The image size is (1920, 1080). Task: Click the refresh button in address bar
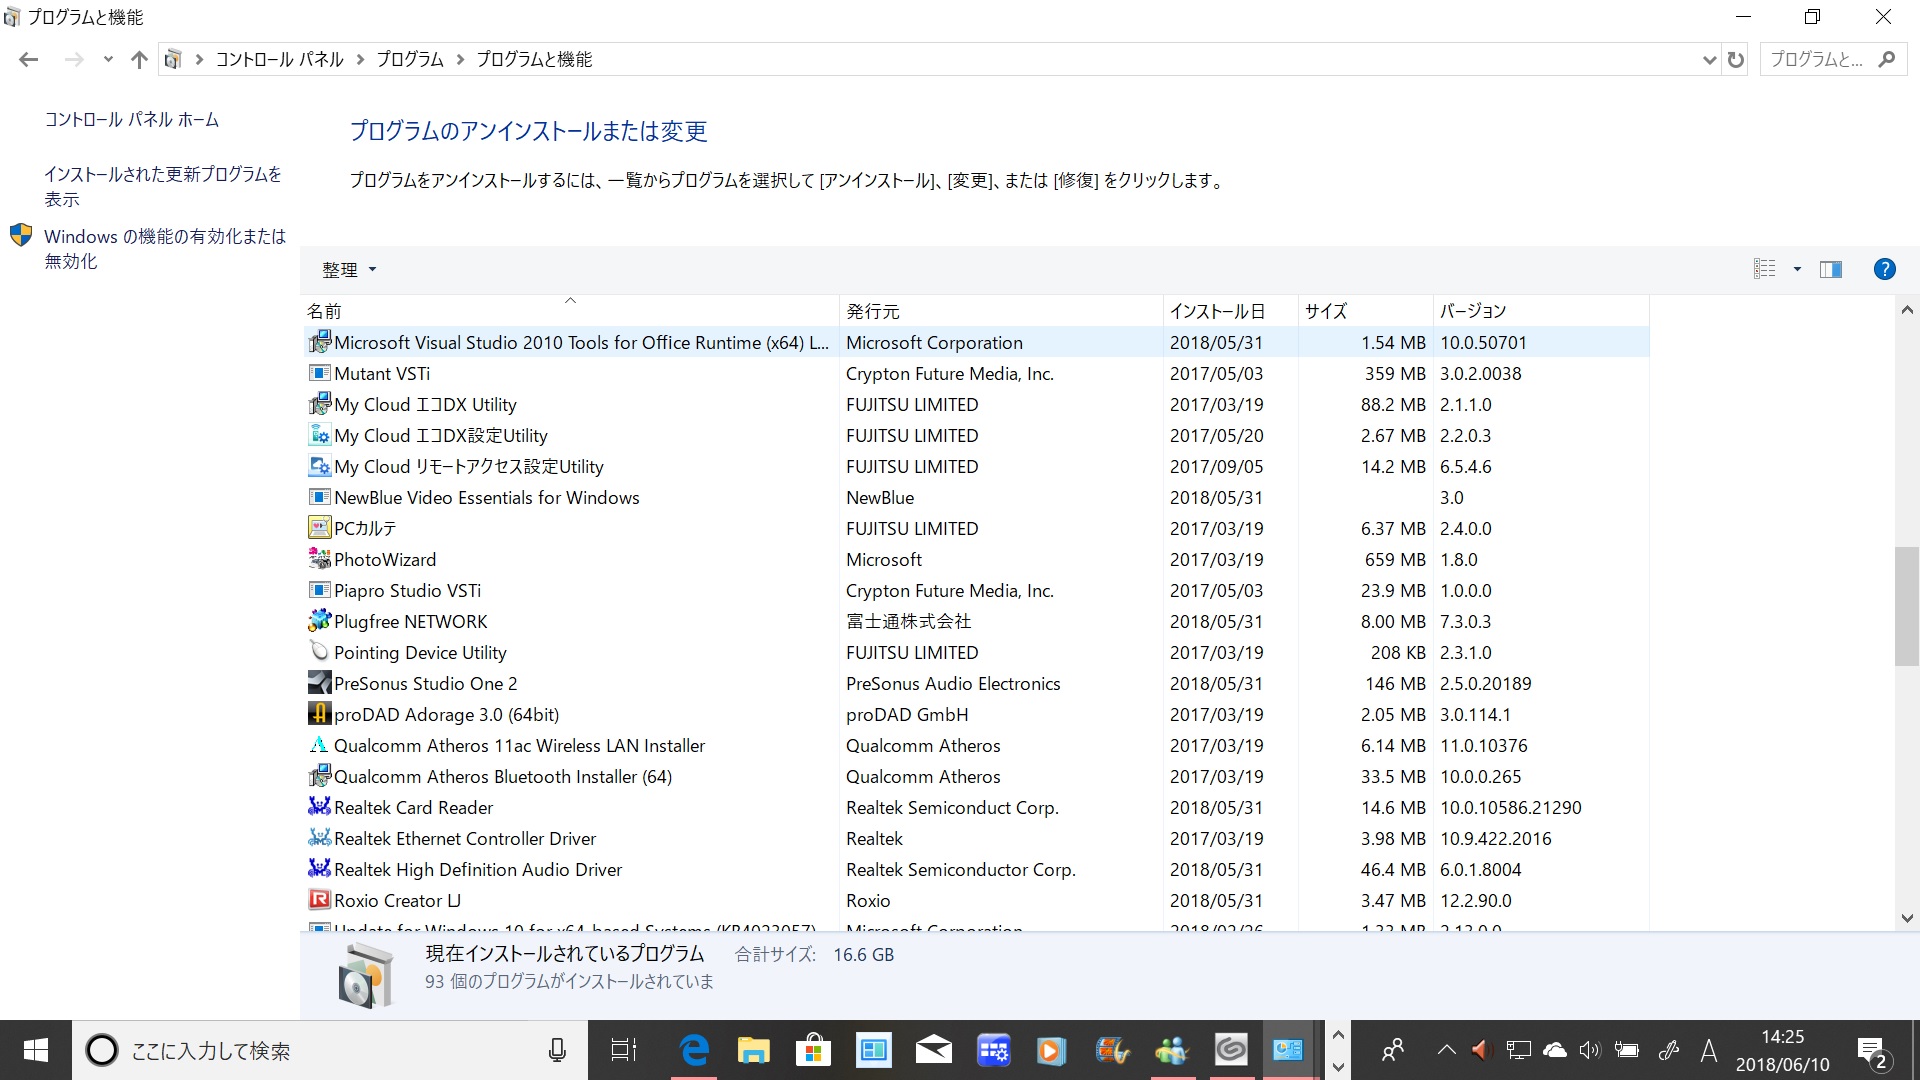(x=1736, y=60)
